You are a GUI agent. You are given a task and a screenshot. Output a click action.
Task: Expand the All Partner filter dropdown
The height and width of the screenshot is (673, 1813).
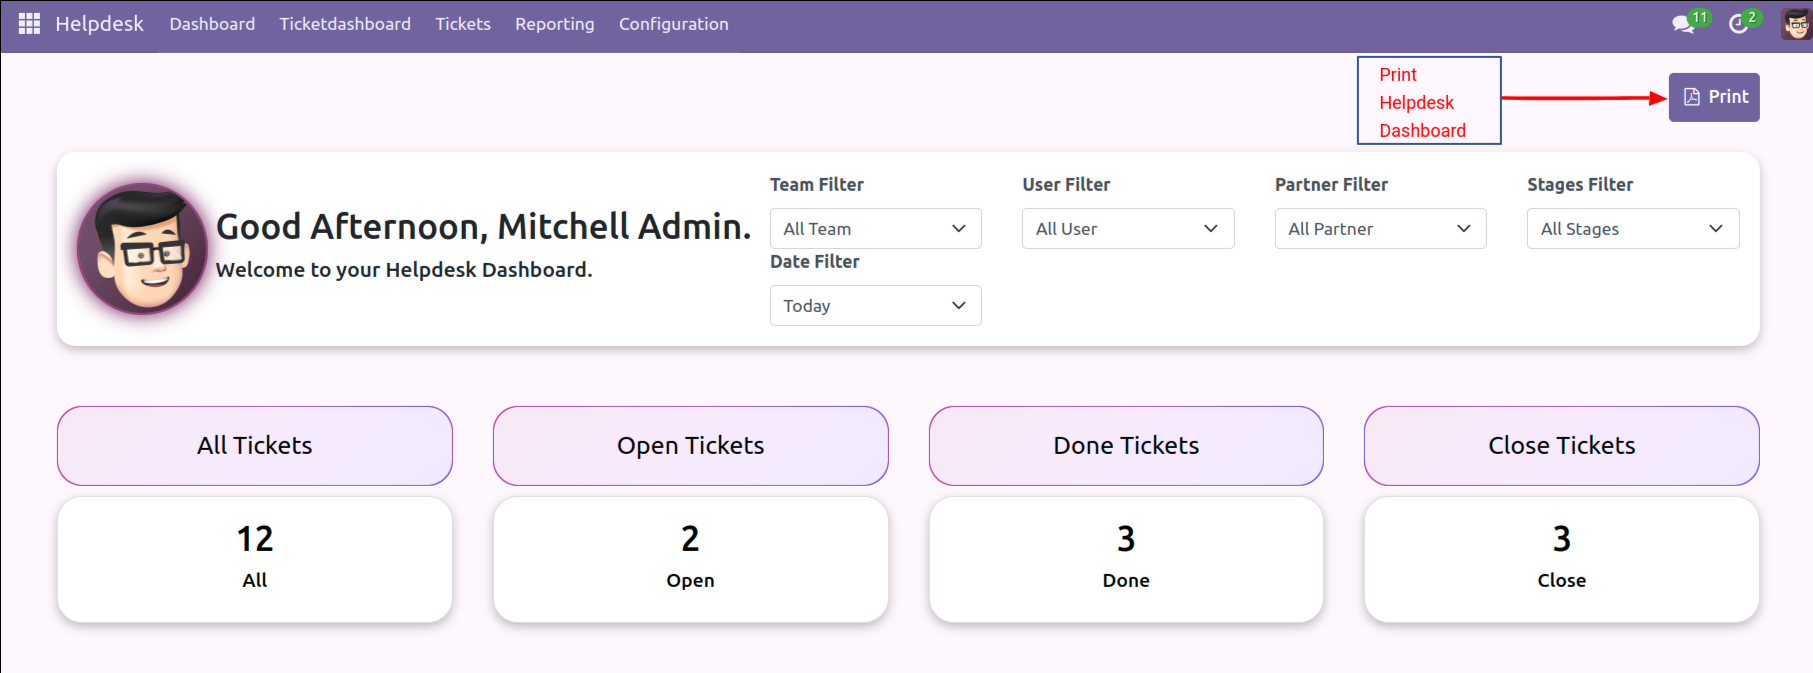coord(1381,229)
